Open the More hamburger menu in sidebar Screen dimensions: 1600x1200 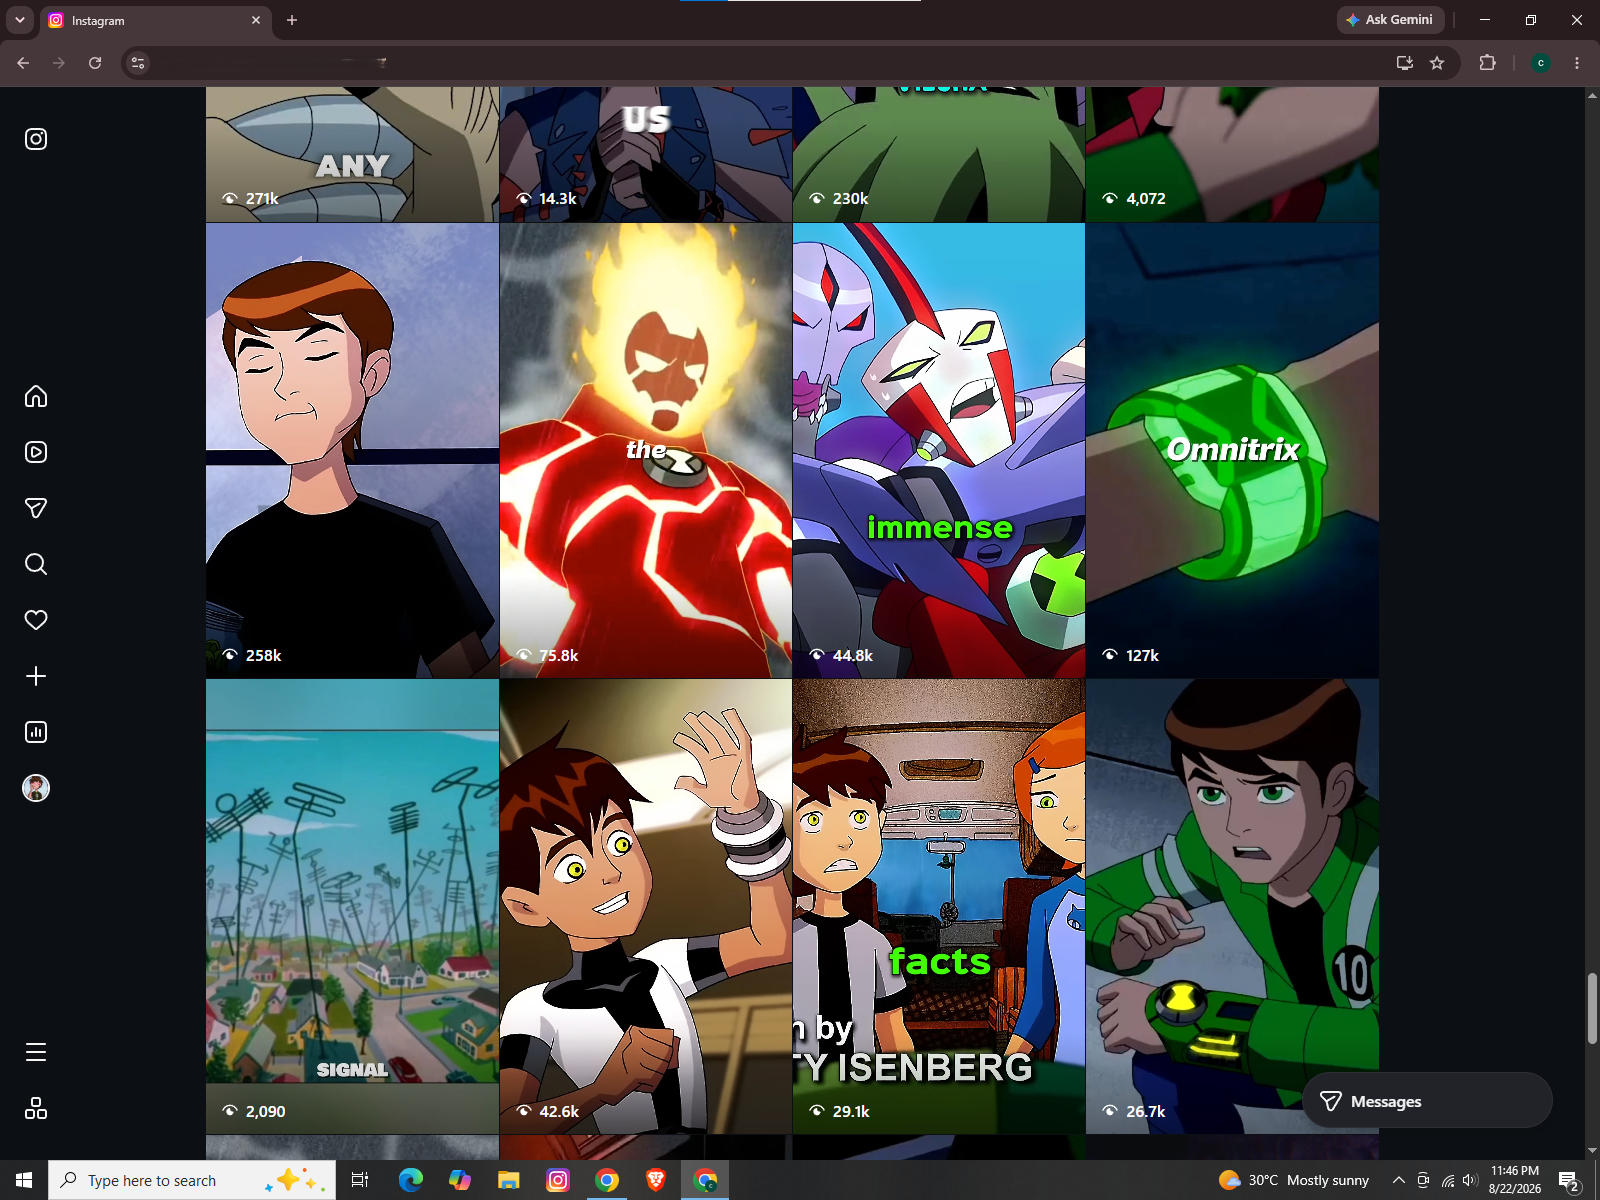pyautogui.click(x=36, y=1052)
